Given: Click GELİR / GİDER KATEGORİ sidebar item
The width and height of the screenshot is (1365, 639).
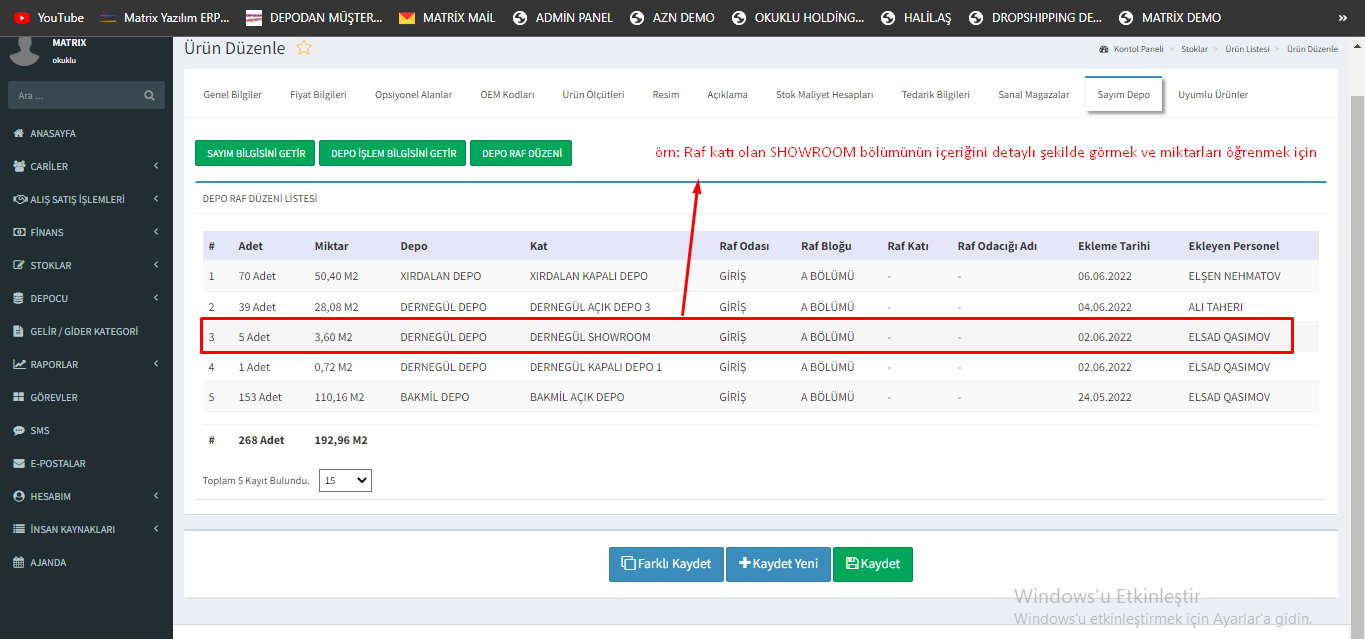Looking at the screenshot, I should click(x=84, y=331).
